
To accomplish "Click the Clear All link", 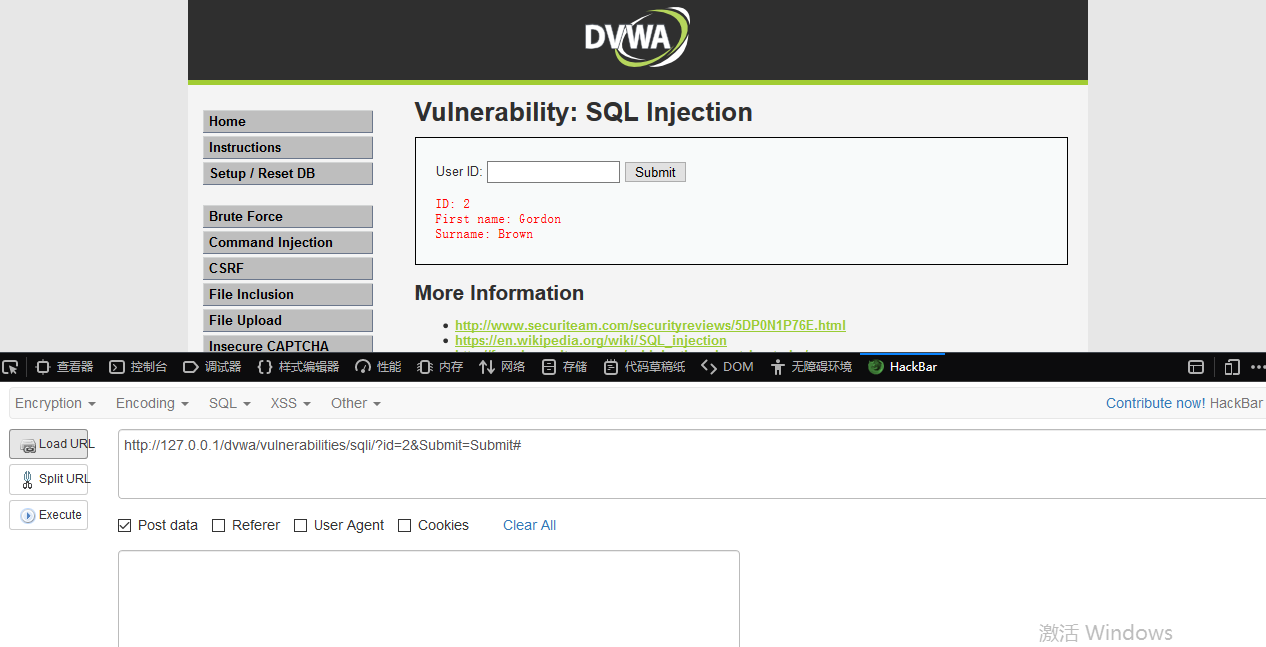I will click(529, 525).
